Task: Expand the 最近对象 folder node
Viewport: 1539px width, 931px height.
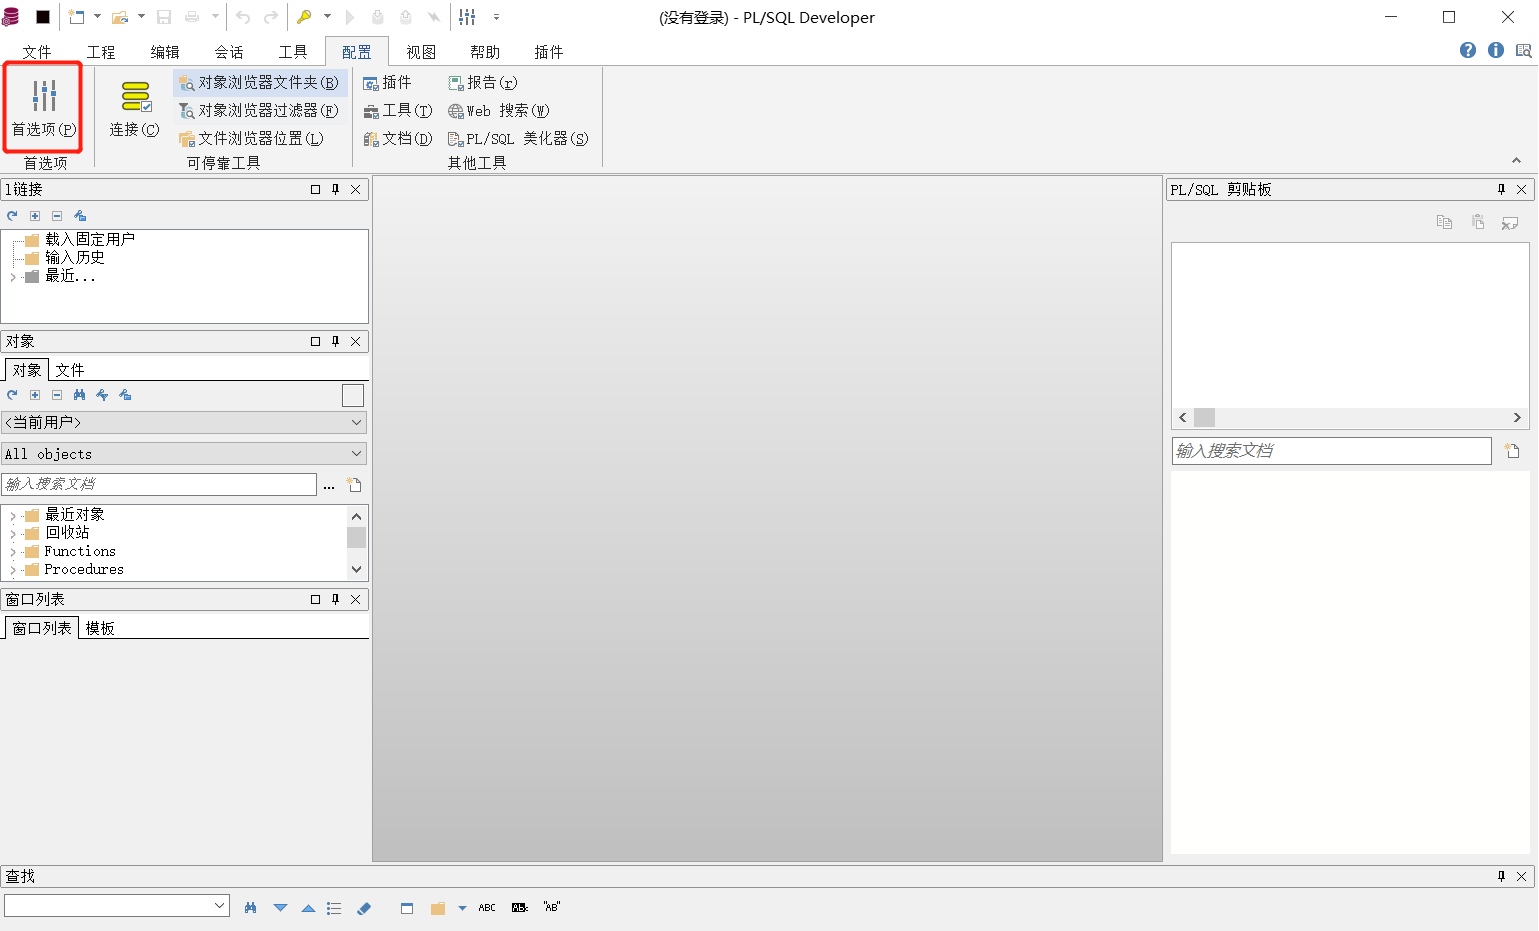Action: (x=13, y=516)
